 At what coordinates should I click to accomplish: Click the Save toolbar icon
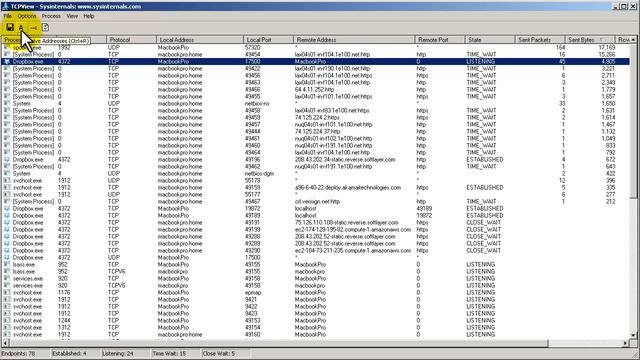[x=10, y=27]
